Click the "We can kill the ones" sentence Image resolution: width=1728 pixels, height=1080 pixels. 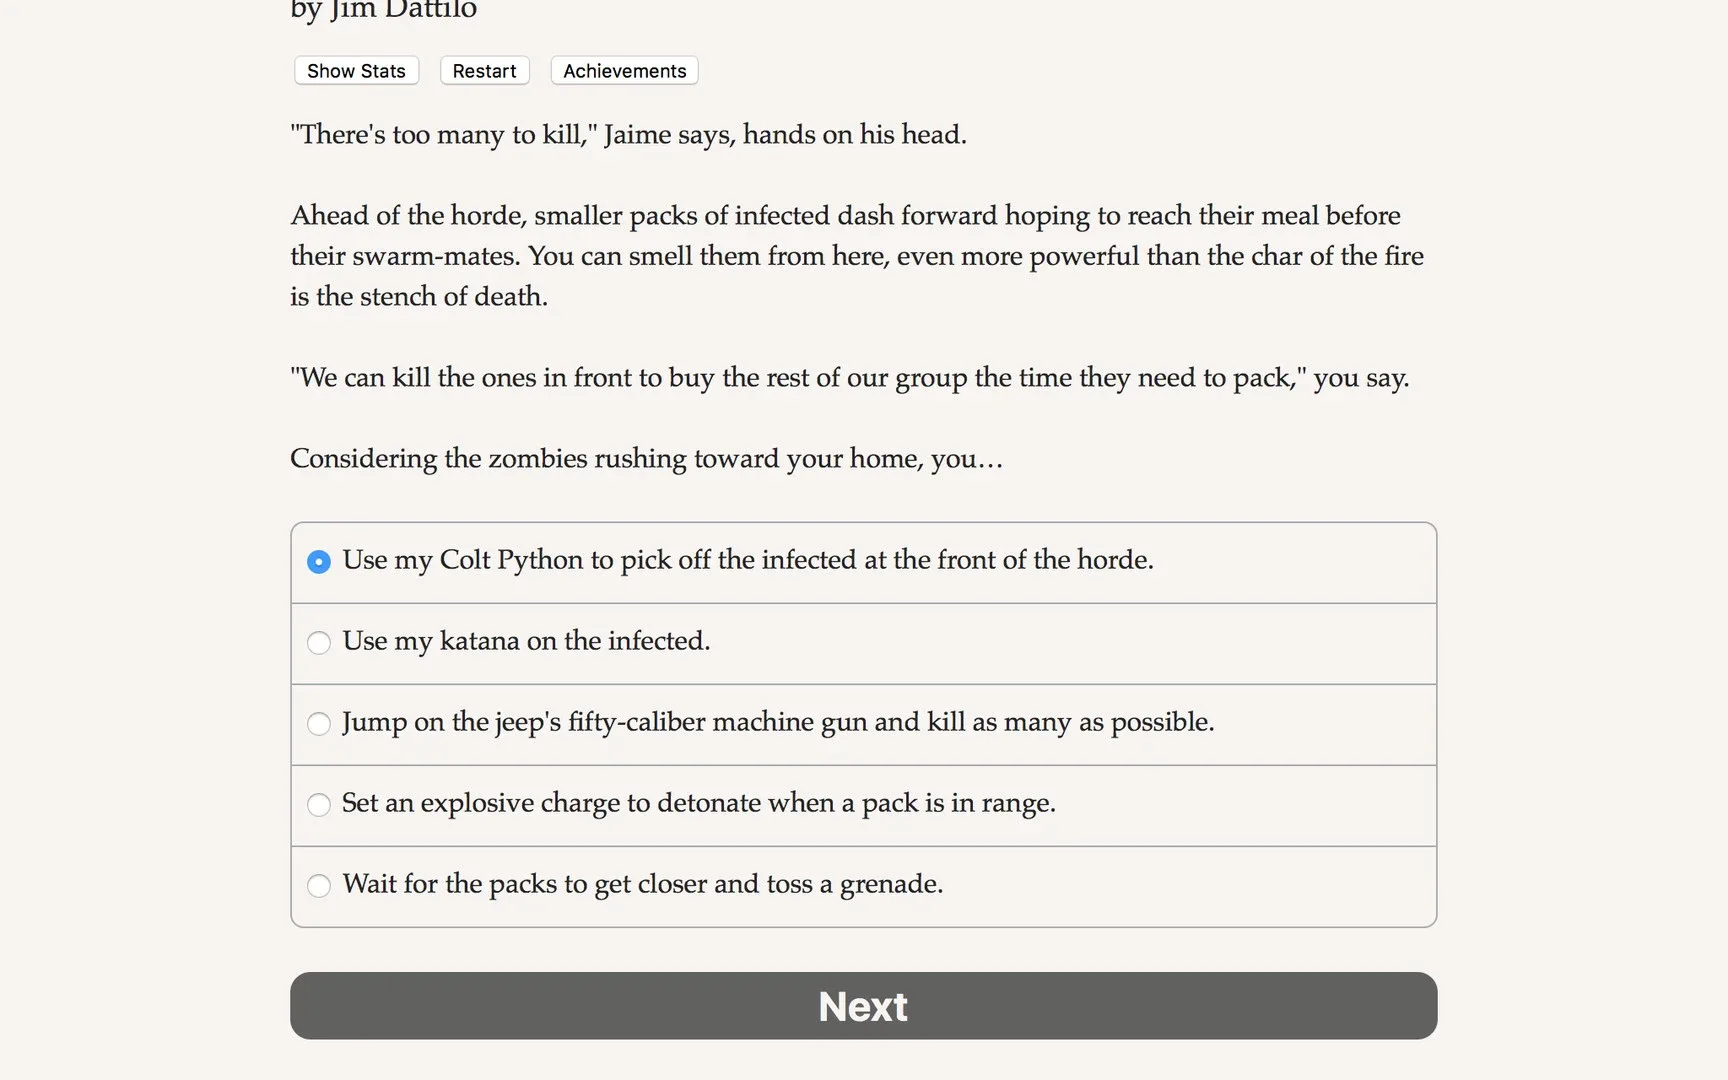(x=849, y=378)
